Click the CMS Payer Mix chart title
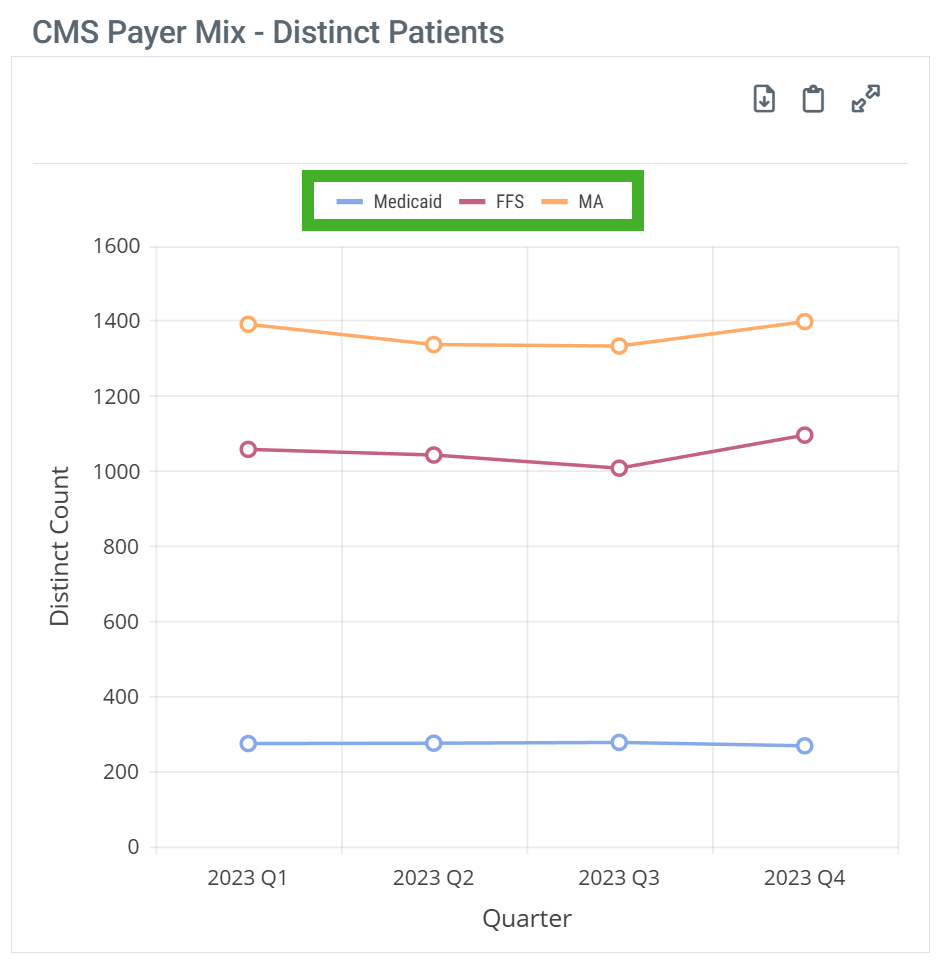This screenshot has height=964, width=939. click(268, 32)
